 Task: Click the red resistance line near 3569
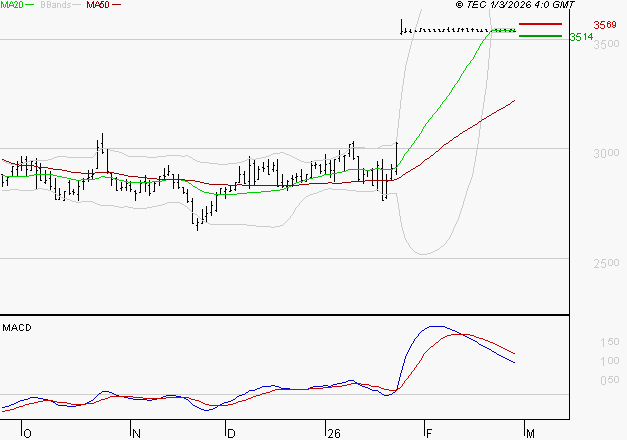point(540,24)
